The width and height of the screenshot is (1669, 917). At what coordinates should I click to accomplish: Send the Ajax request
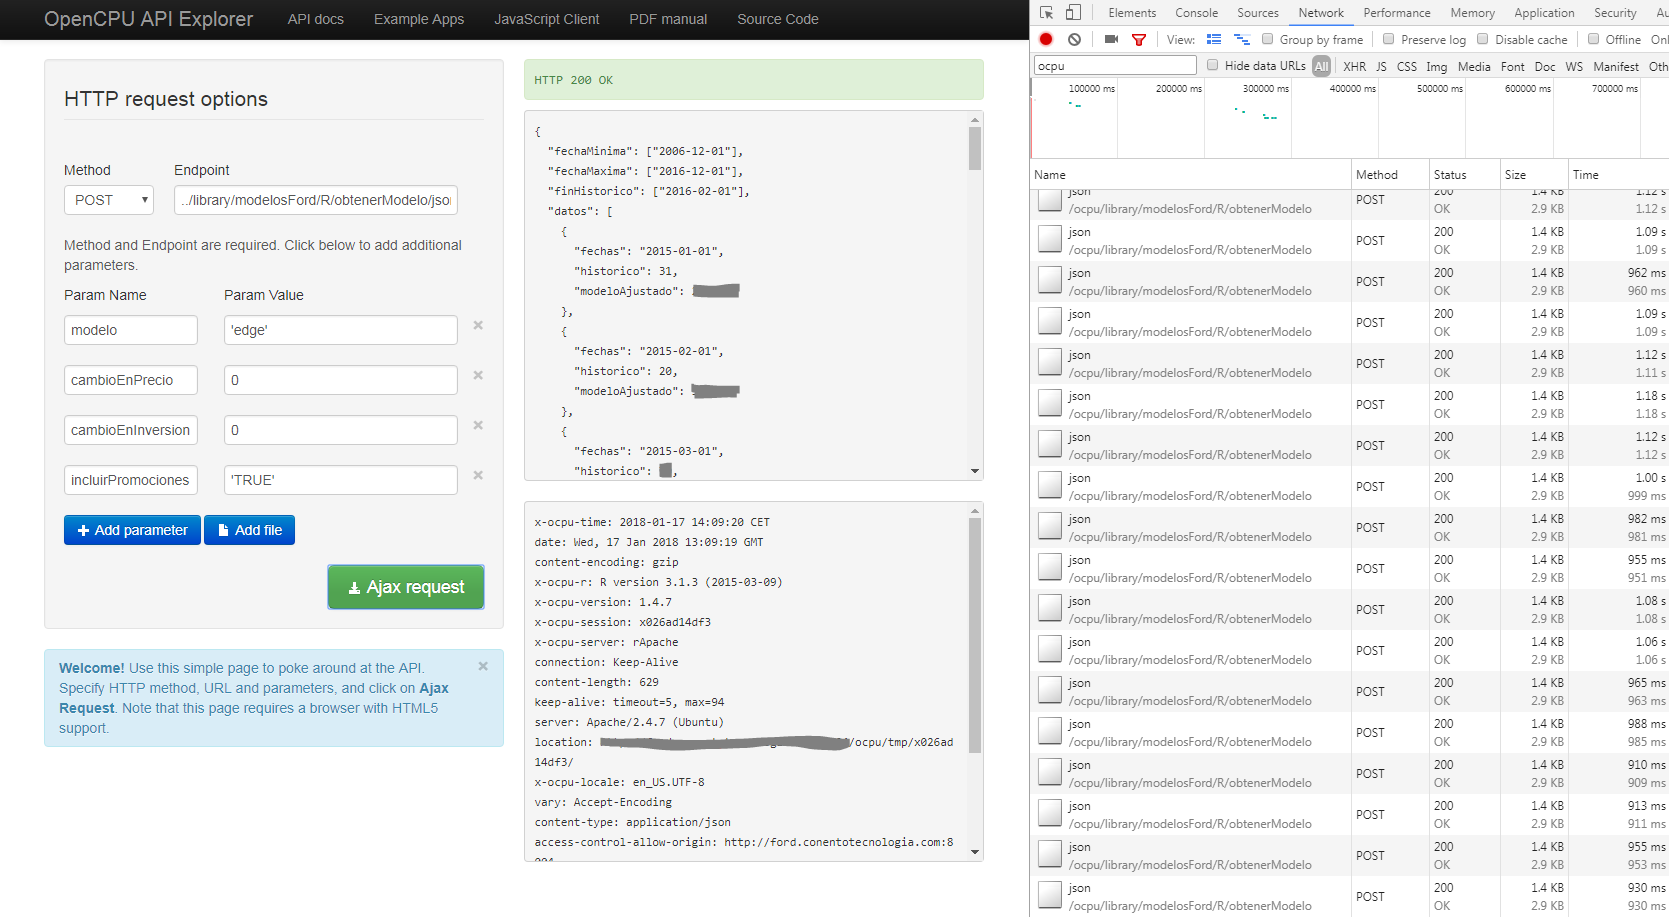(405, 587)
